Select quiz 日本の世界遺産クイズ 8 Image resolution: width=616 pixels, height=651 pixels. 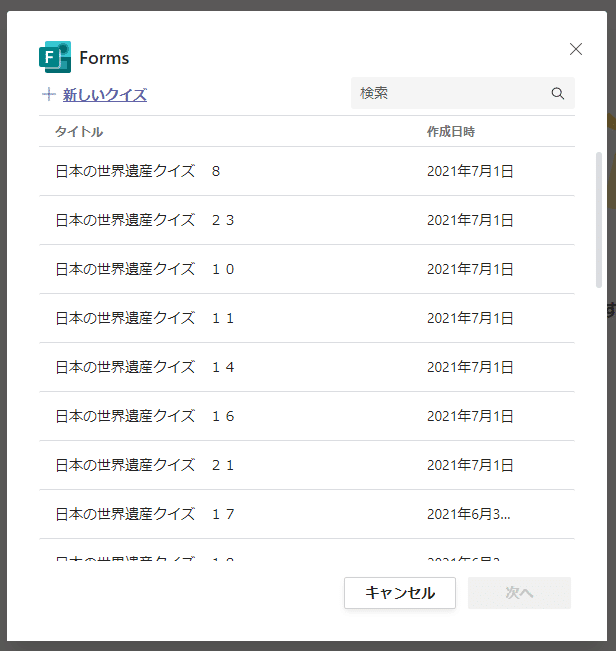coord(307,171)
